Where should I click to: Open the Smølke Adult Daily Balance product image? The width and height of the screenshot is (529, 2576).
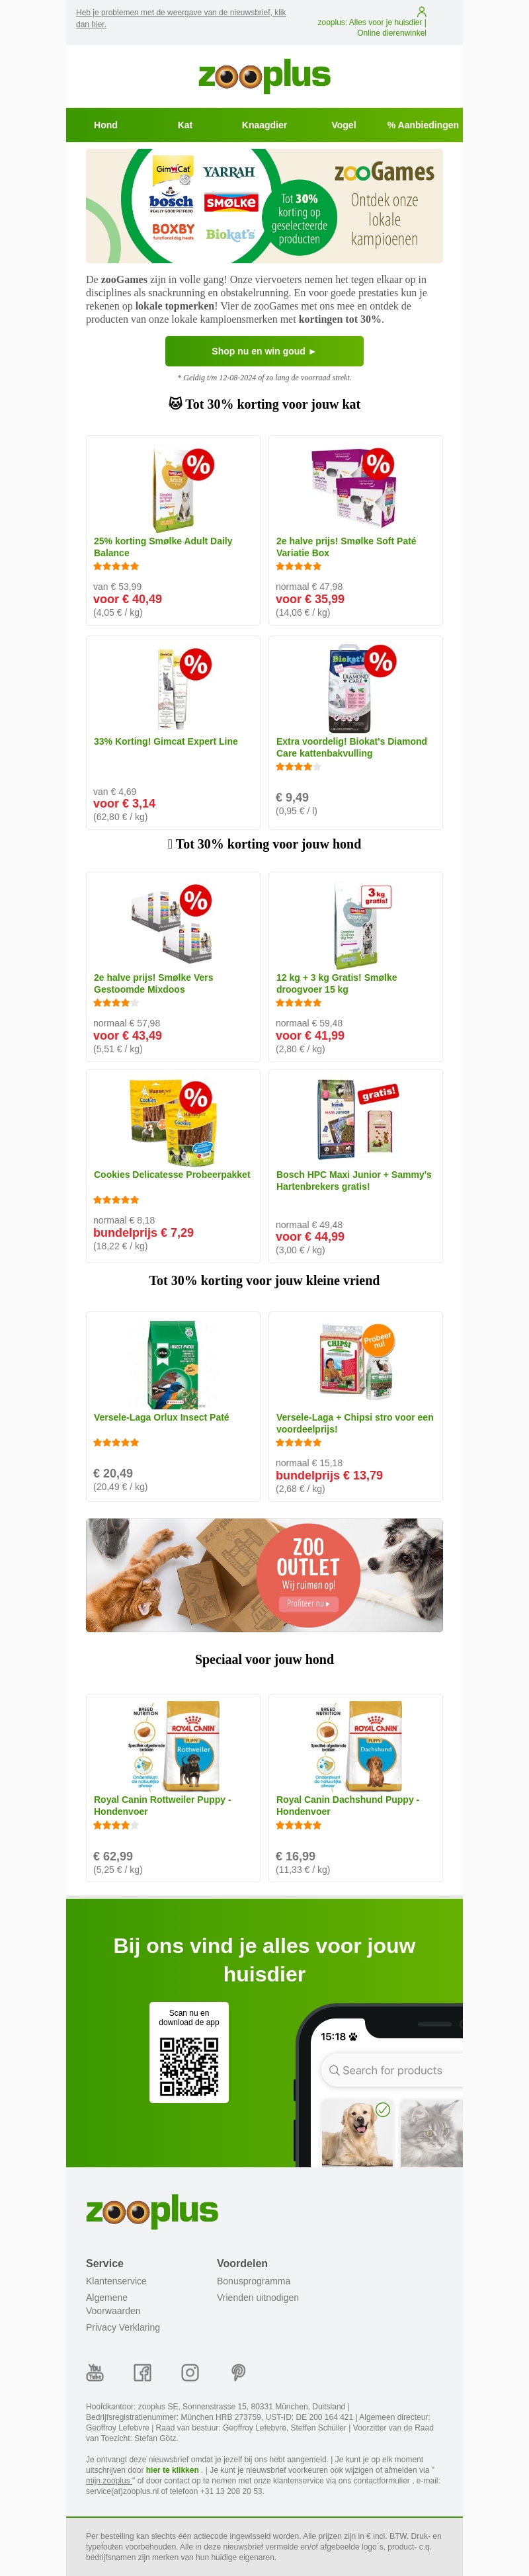173,489
